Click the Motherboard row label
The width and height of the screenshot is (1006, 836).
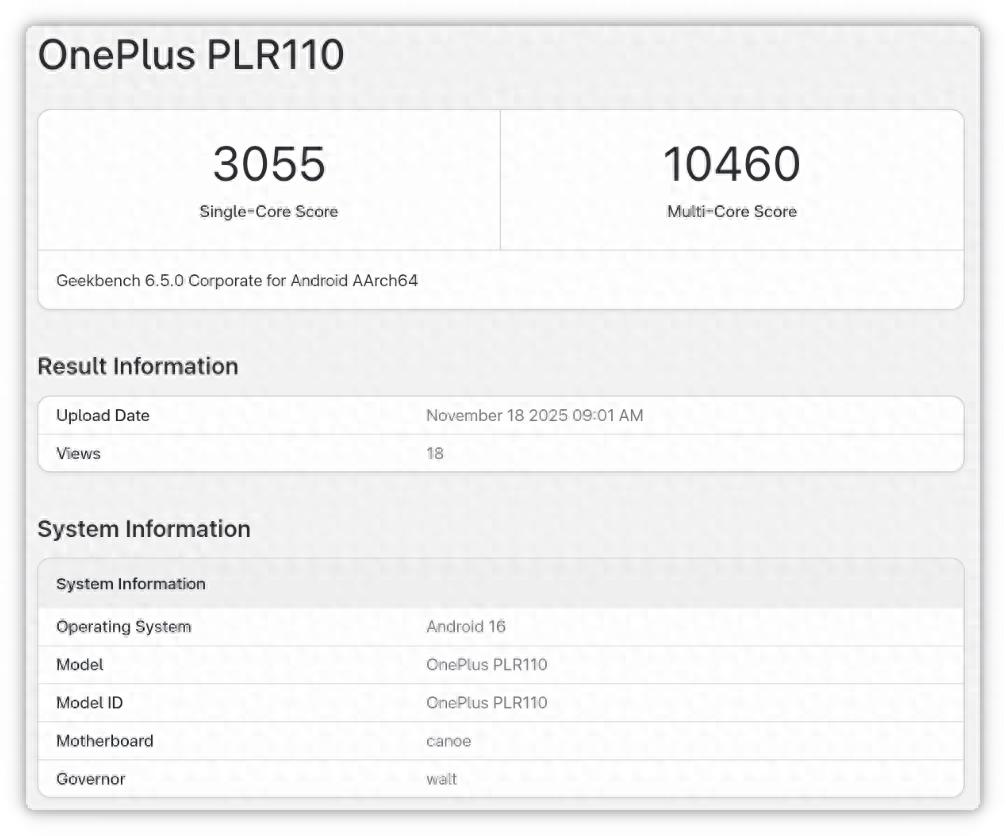[105, 740]
